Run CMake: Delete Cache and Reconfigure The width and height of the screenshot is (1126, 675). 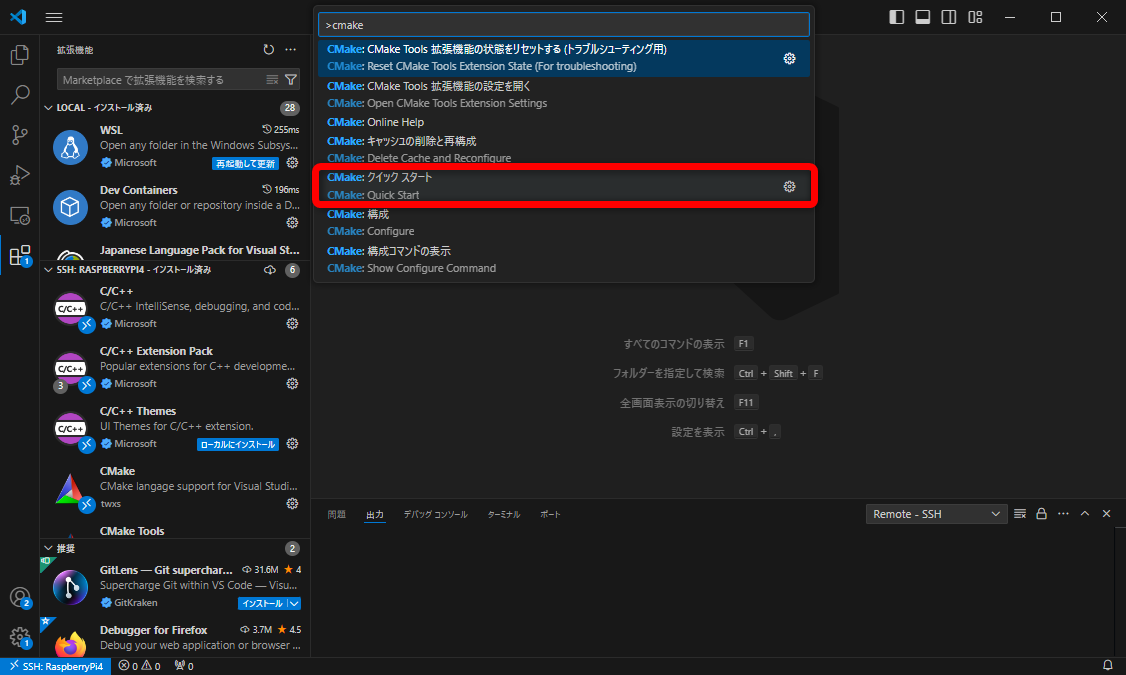click(x=564, y=149)
